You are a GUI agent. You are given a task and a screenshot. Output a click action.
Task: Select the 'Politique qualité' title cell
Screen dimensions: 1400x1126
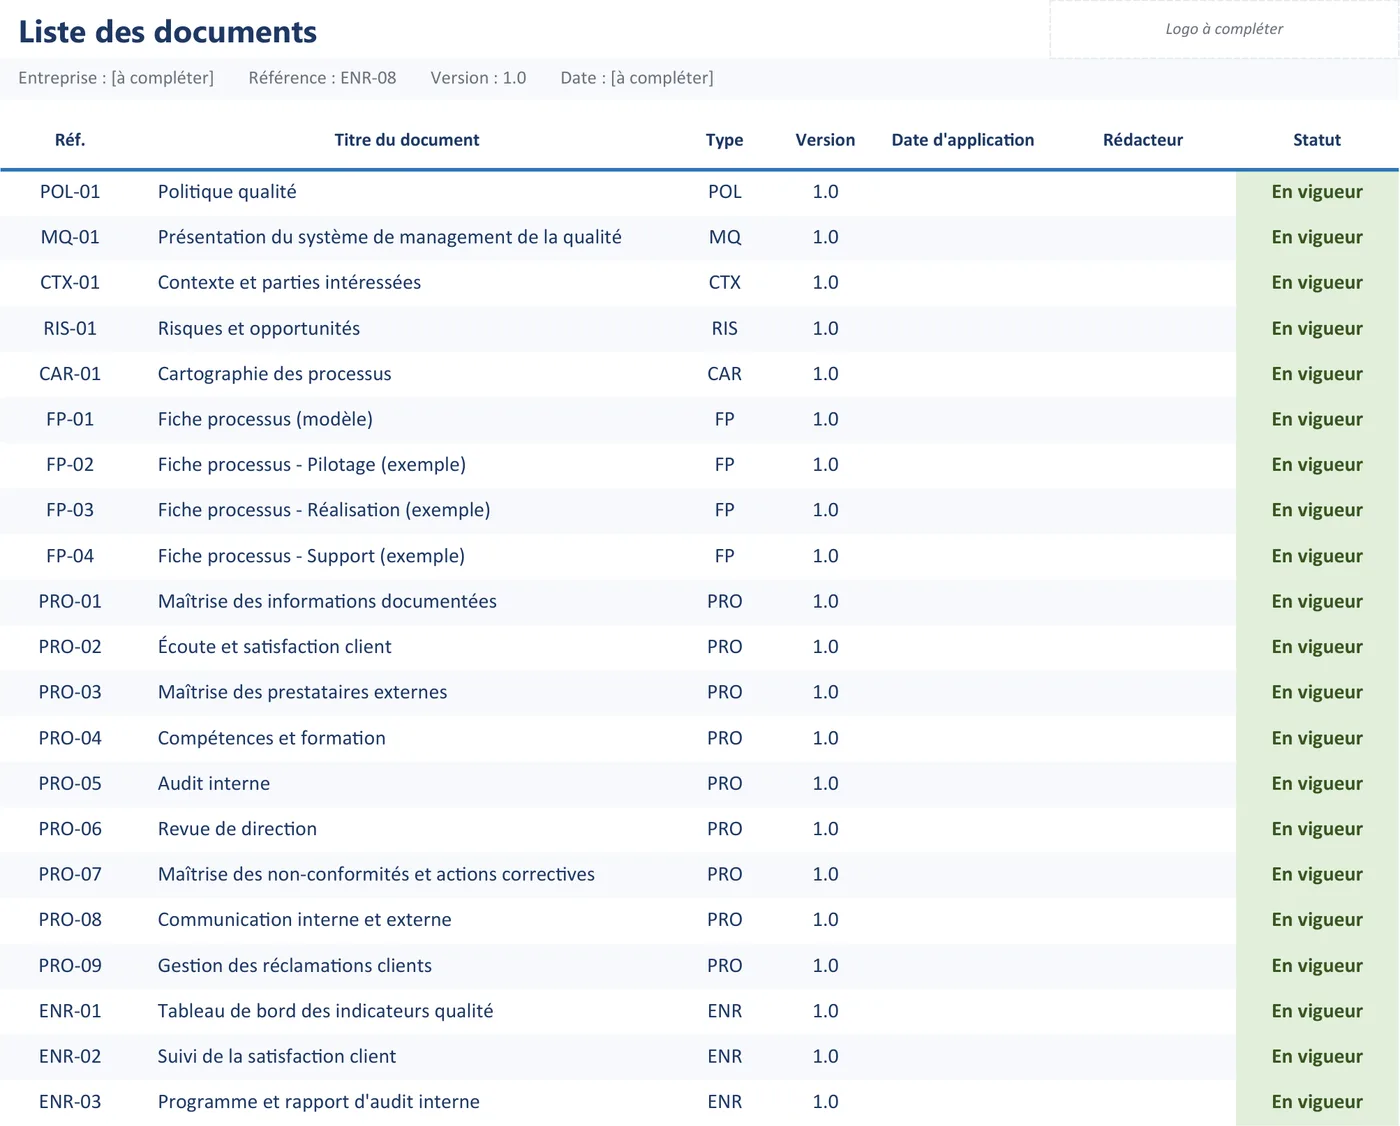[x=227, y=192]
